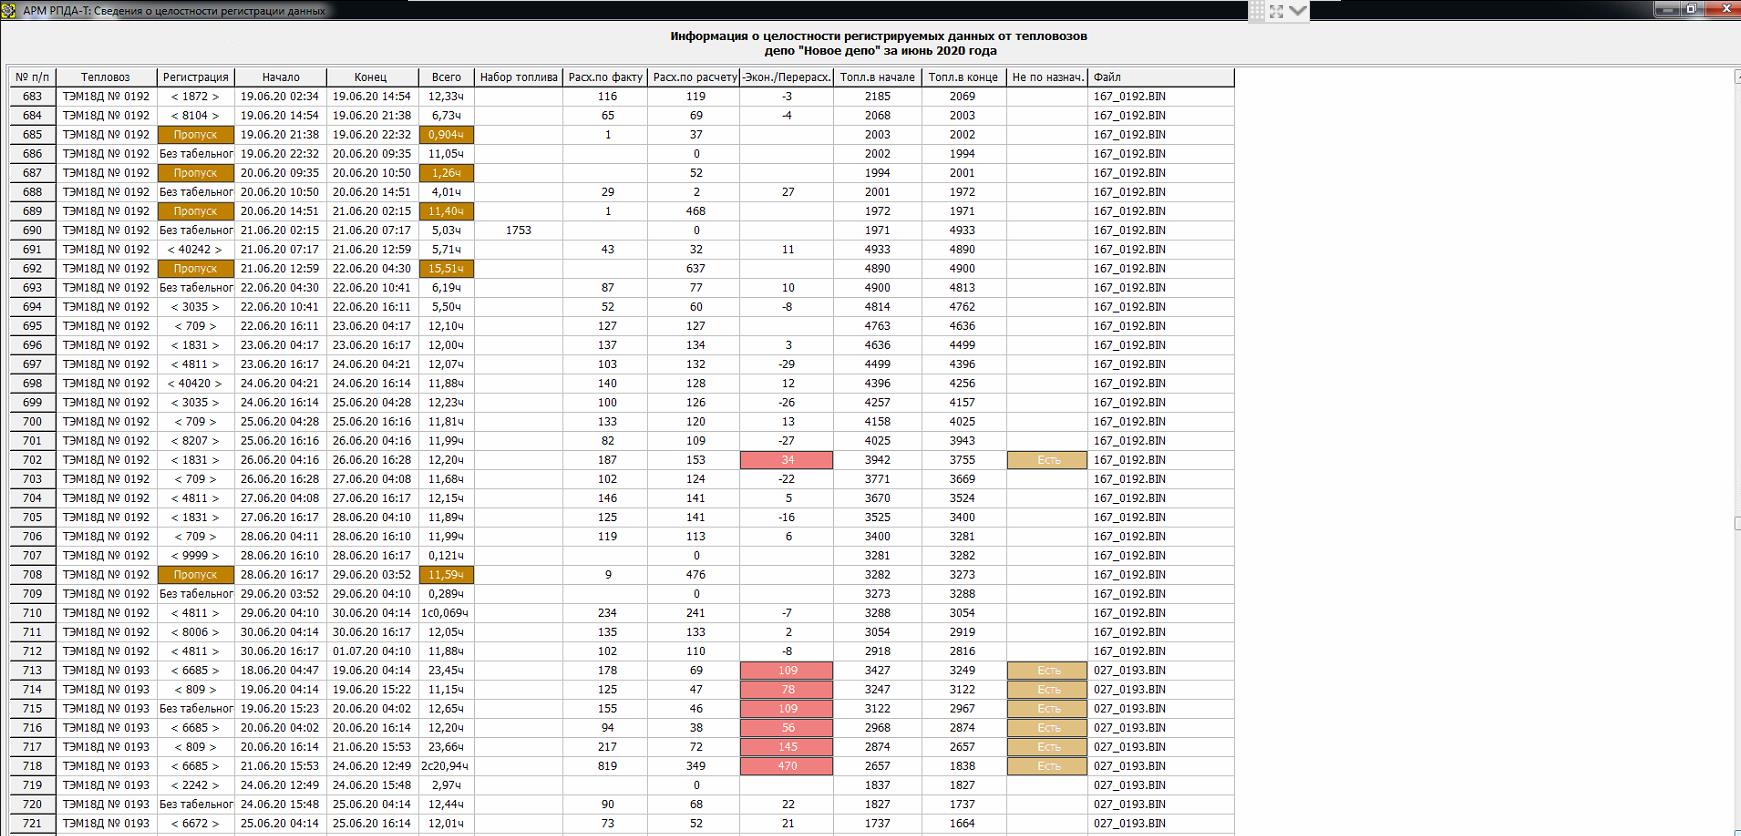Restore down the window
The width and height of the screenshot is (1741, 836).
click(x=1693, y=9)
